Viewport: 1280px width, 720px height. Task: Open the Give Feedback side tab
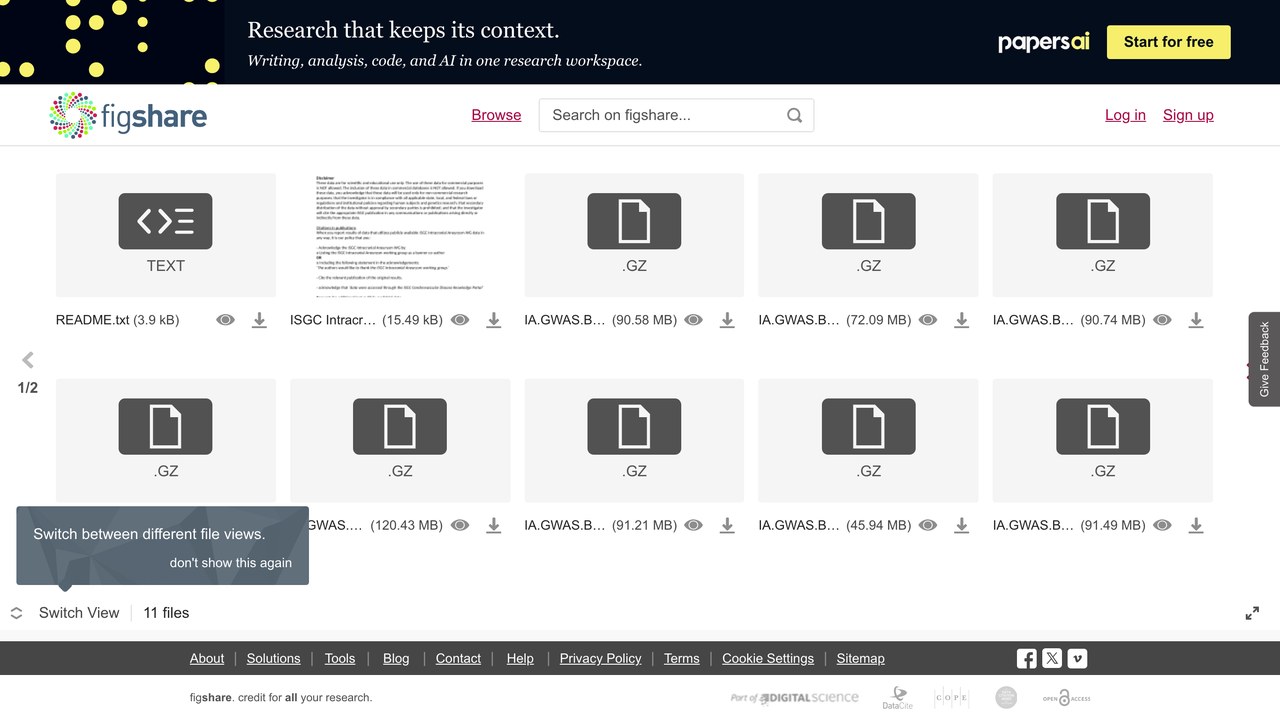pyautogui.click(x=1264, y=359)
